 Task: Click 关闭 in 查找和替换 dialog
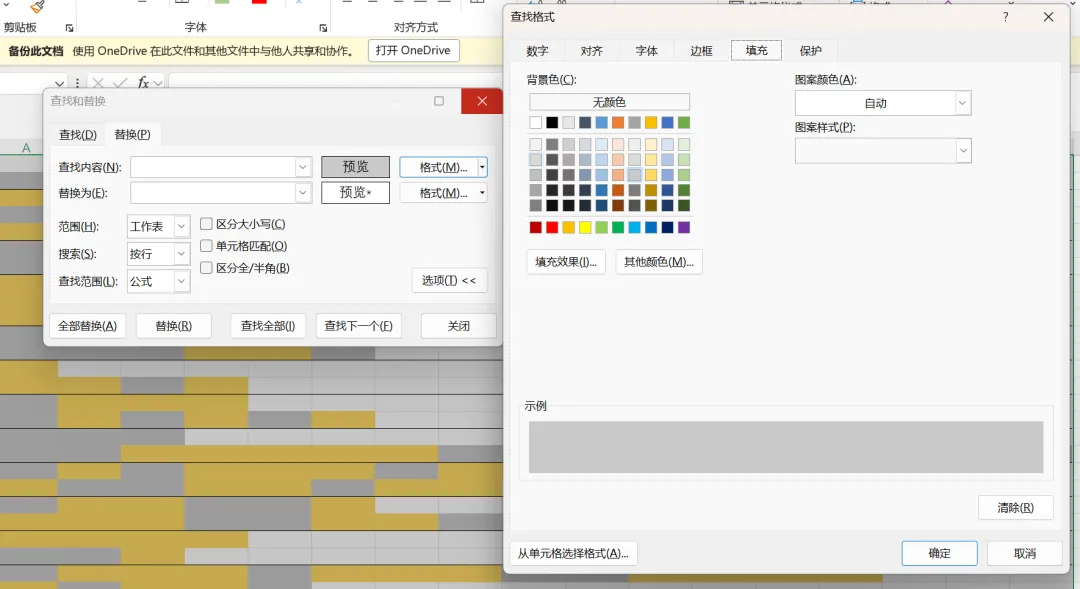459,326
